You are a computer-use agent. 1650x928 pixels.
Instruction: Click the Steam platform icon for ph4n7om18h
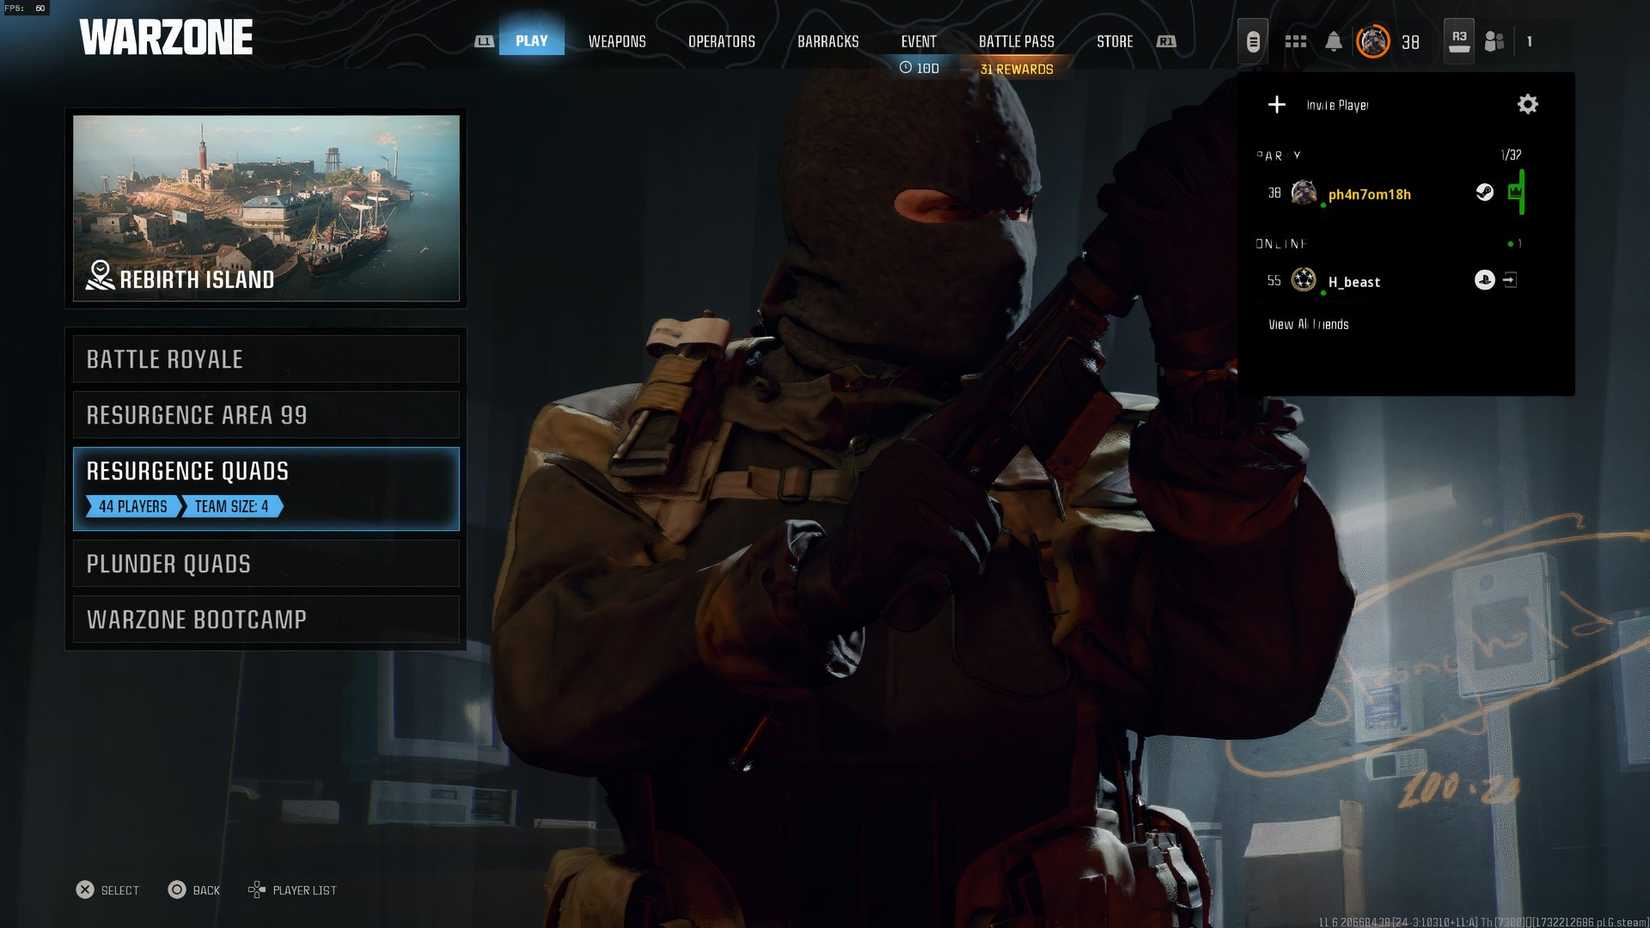[x=1485, y=192]
